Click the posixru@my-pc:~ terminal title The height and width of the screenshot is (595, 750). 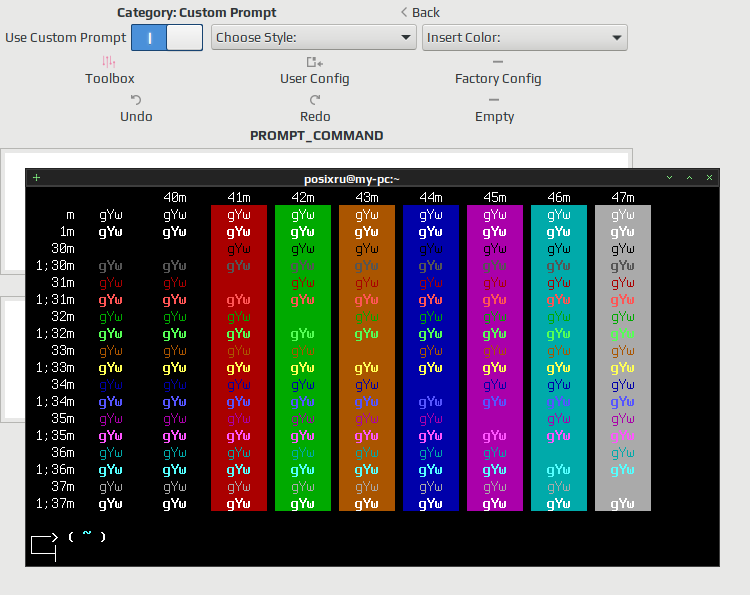point(352,179)
